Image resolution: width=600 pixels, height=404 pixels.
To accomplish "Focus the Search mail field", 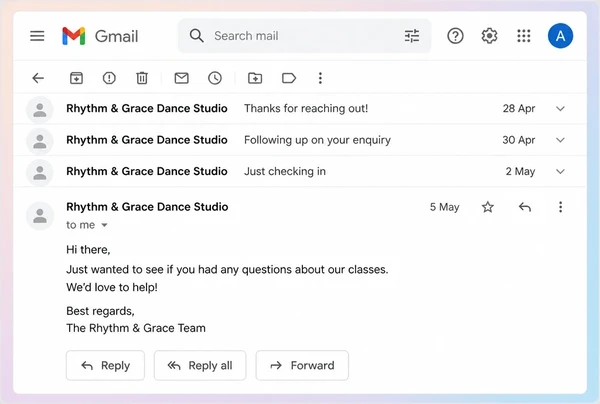I will click(x=304, y=36).
